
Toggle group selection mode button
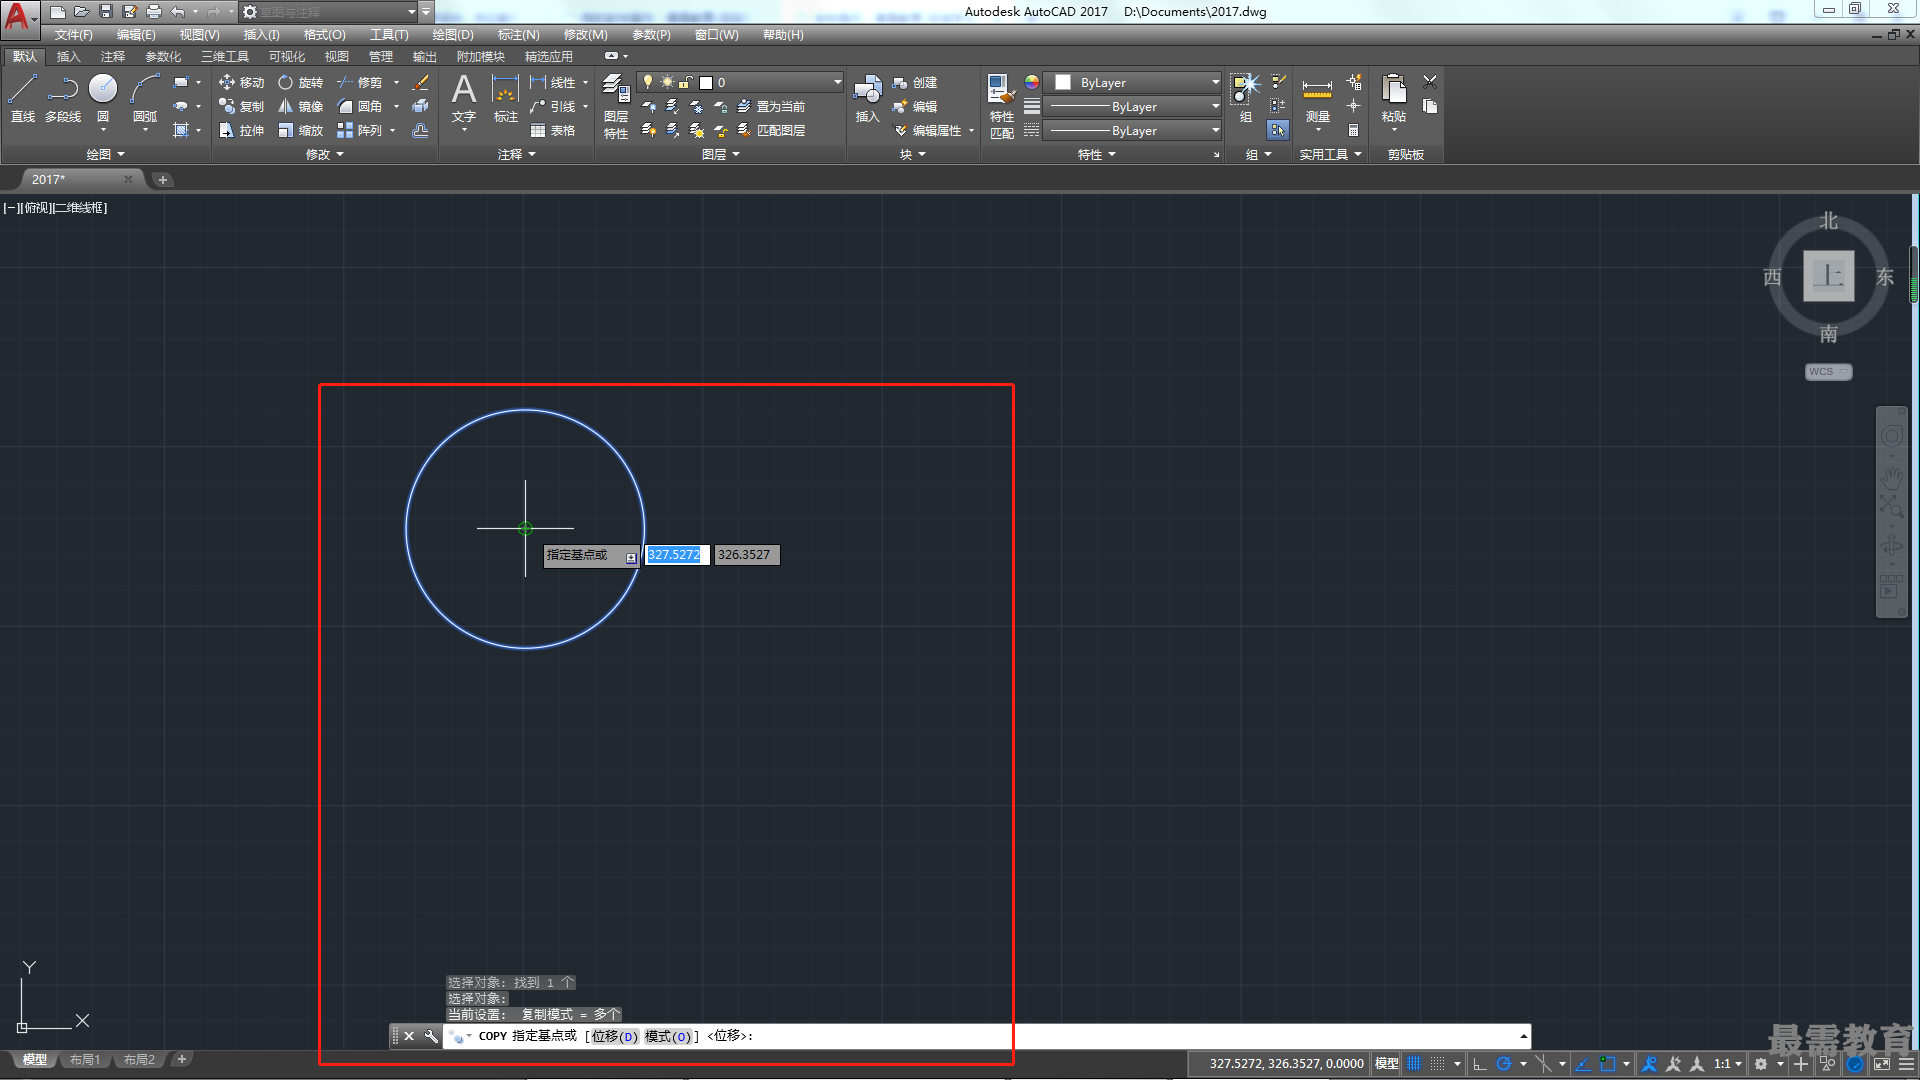pos(1278,130)
